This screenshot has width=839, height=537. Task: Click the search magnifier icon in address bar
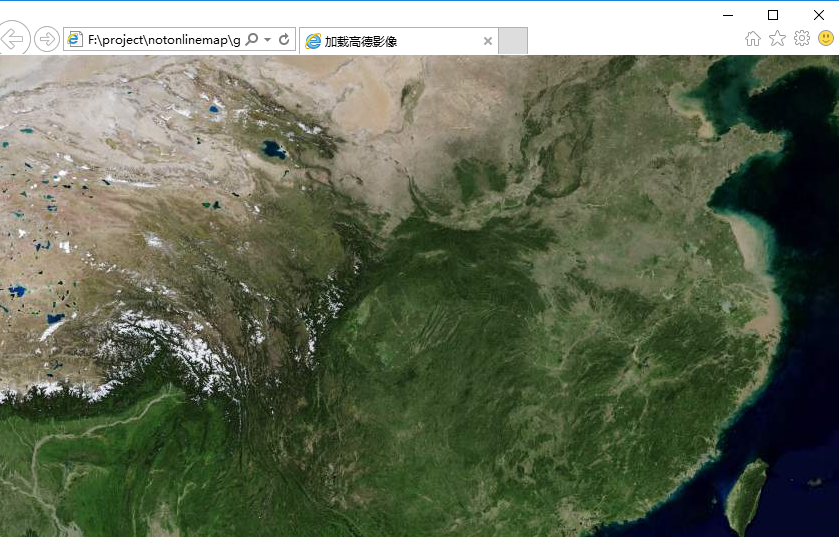click(251, 40)
